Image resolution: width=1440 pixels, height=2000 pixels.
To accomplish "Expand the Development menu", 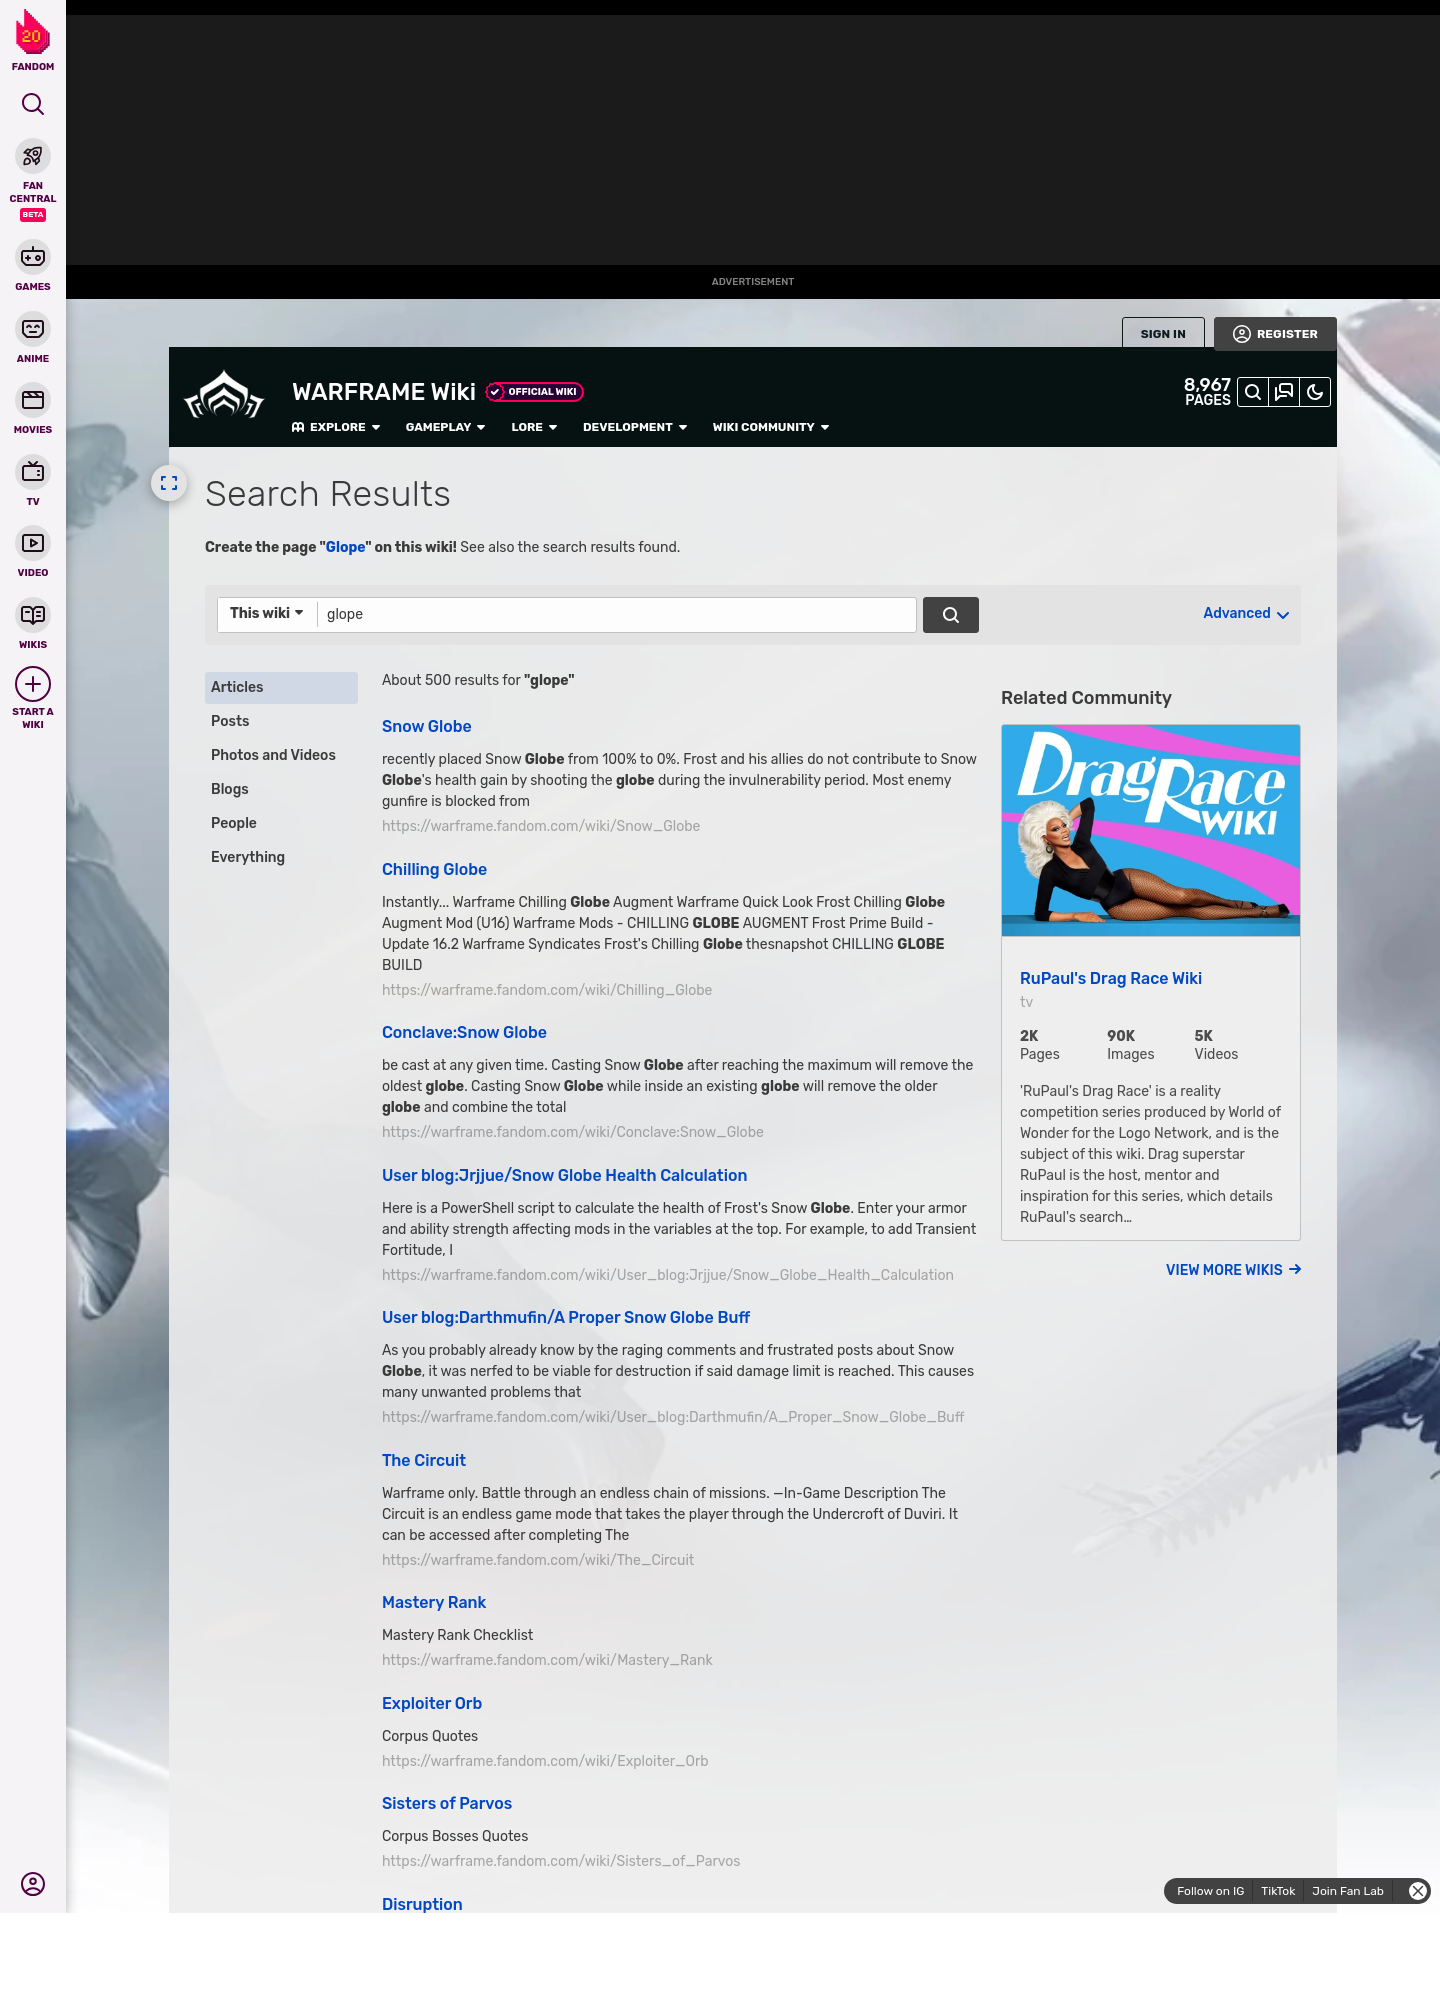I will point(635,427).
